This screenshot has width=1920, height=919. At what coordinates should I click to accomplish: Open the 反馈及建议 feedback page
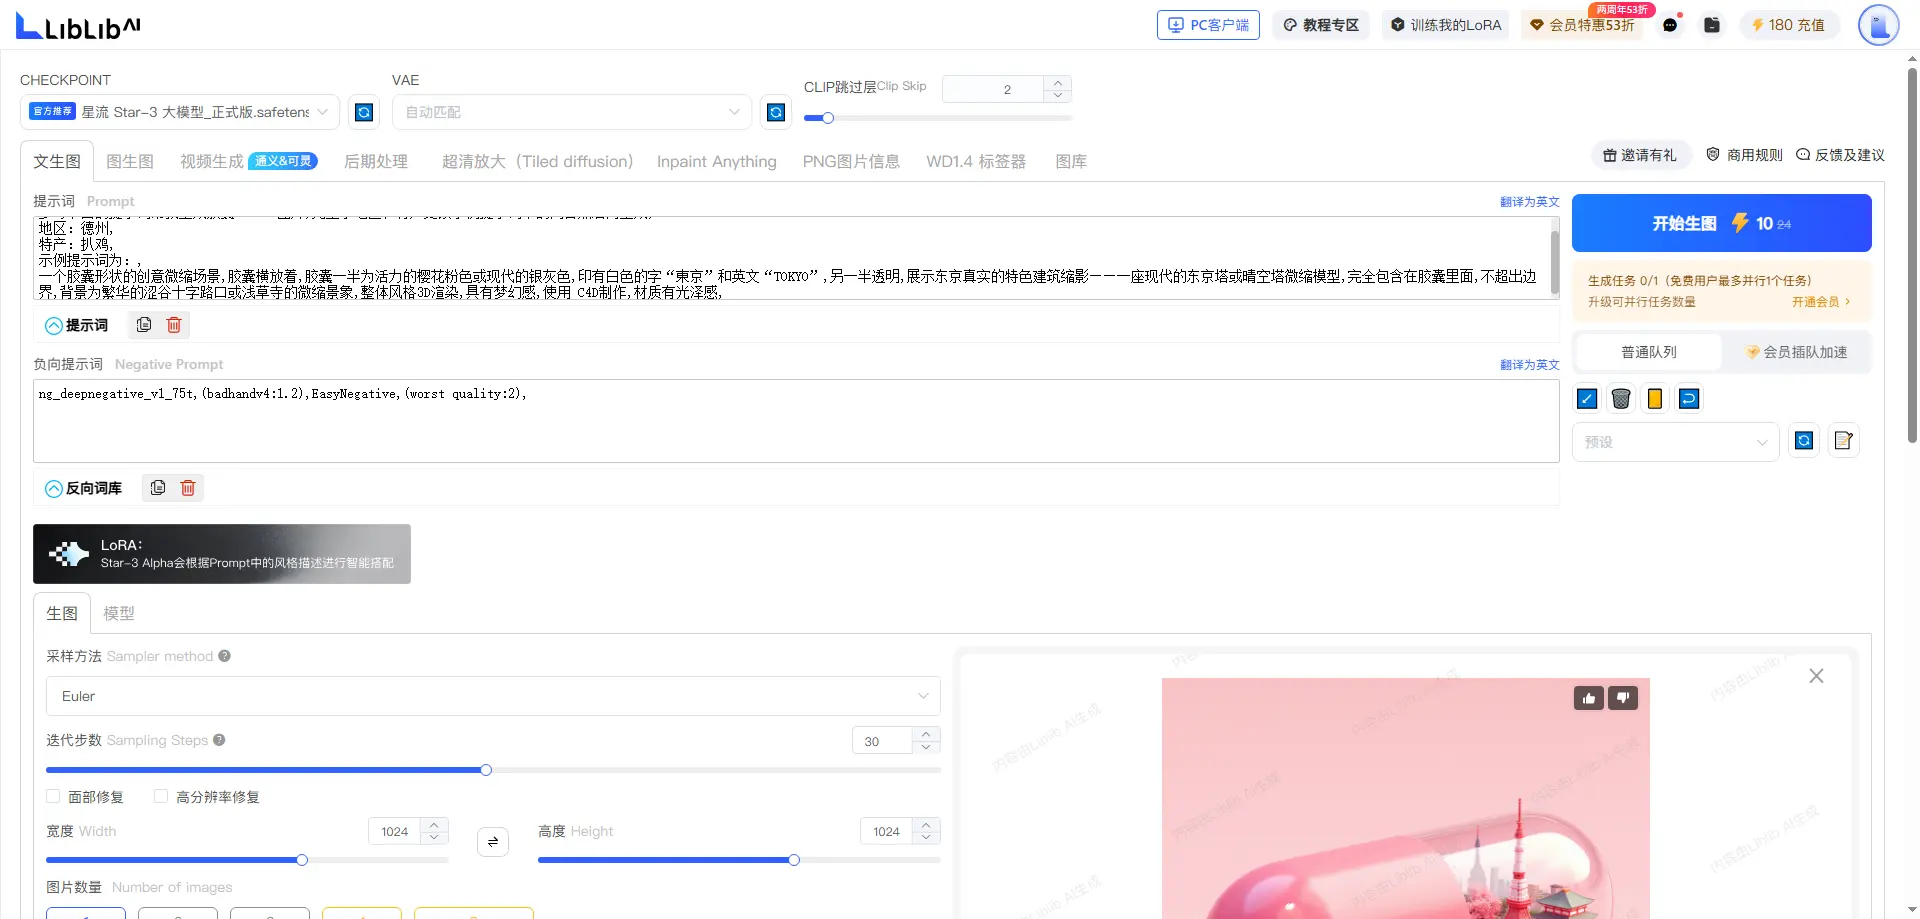coord(1840,155)
